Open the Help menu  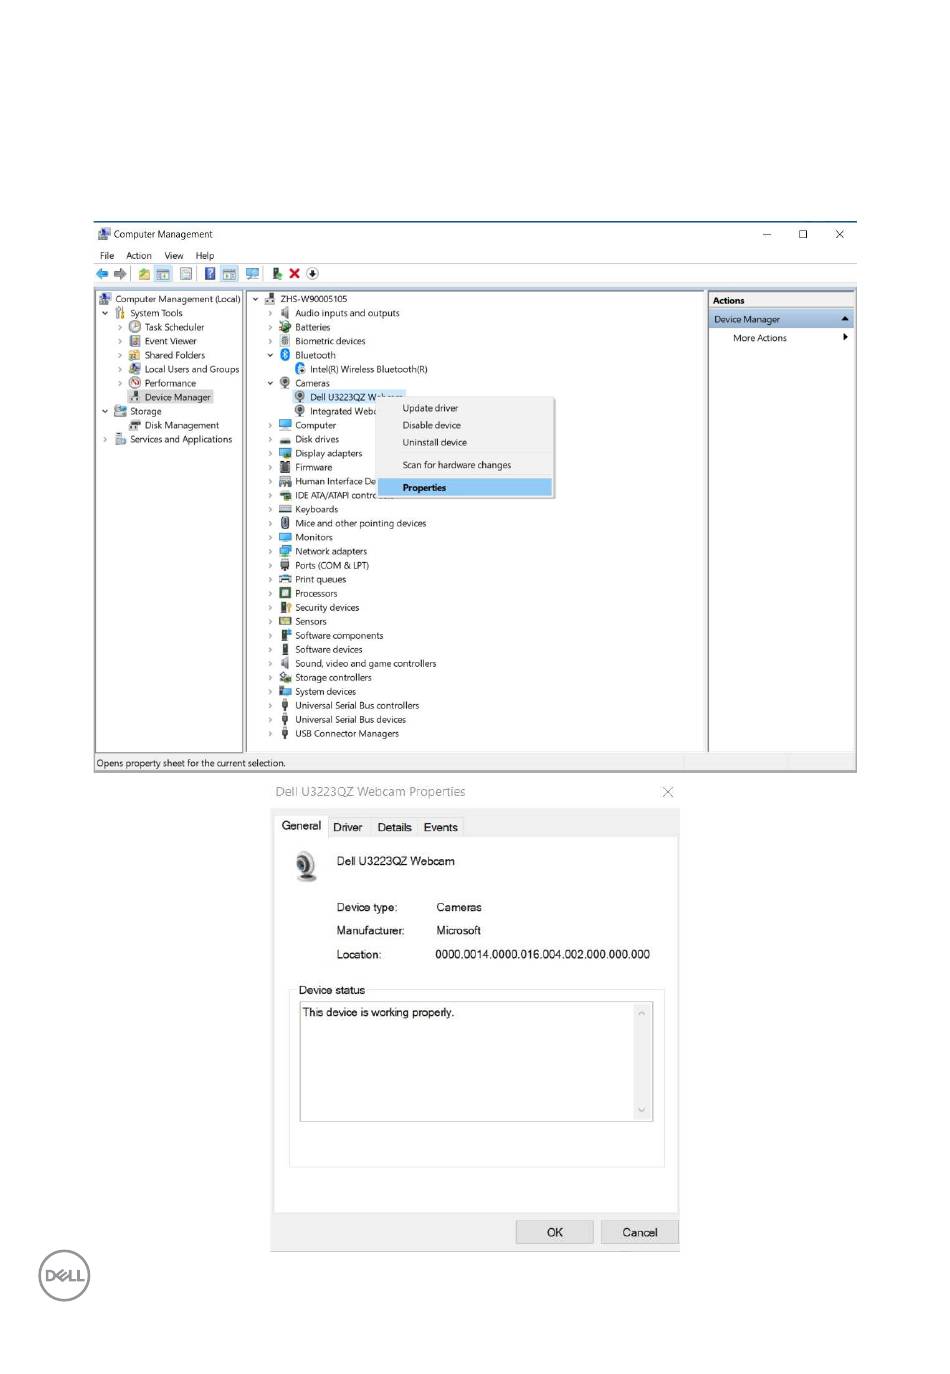pos(205,255)
